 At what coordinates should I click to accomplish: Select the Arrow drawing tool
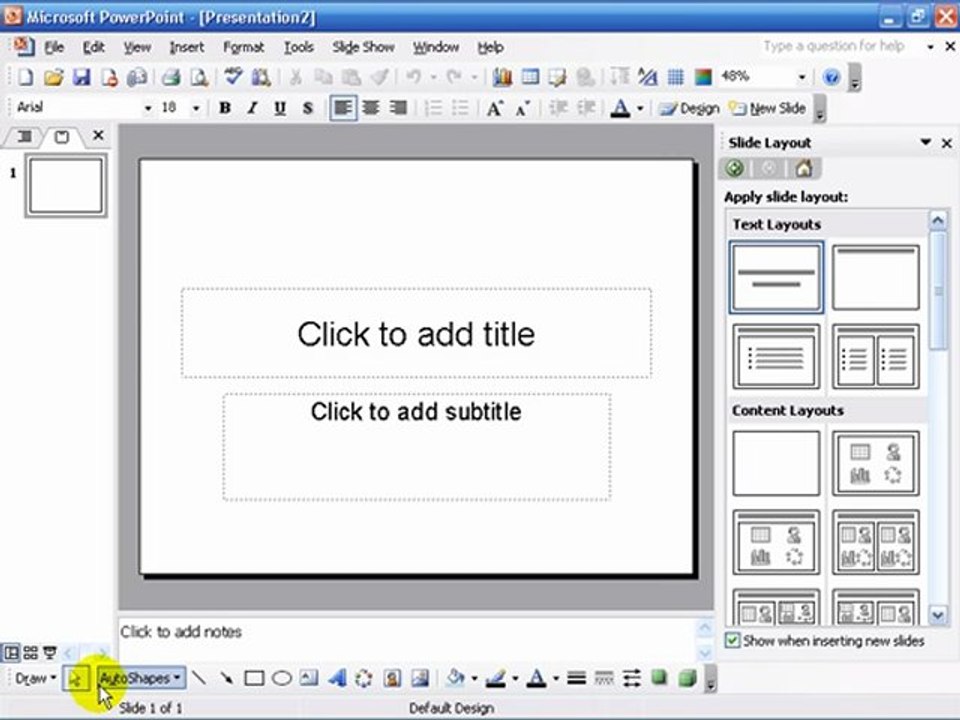click(x=227, y=678)
